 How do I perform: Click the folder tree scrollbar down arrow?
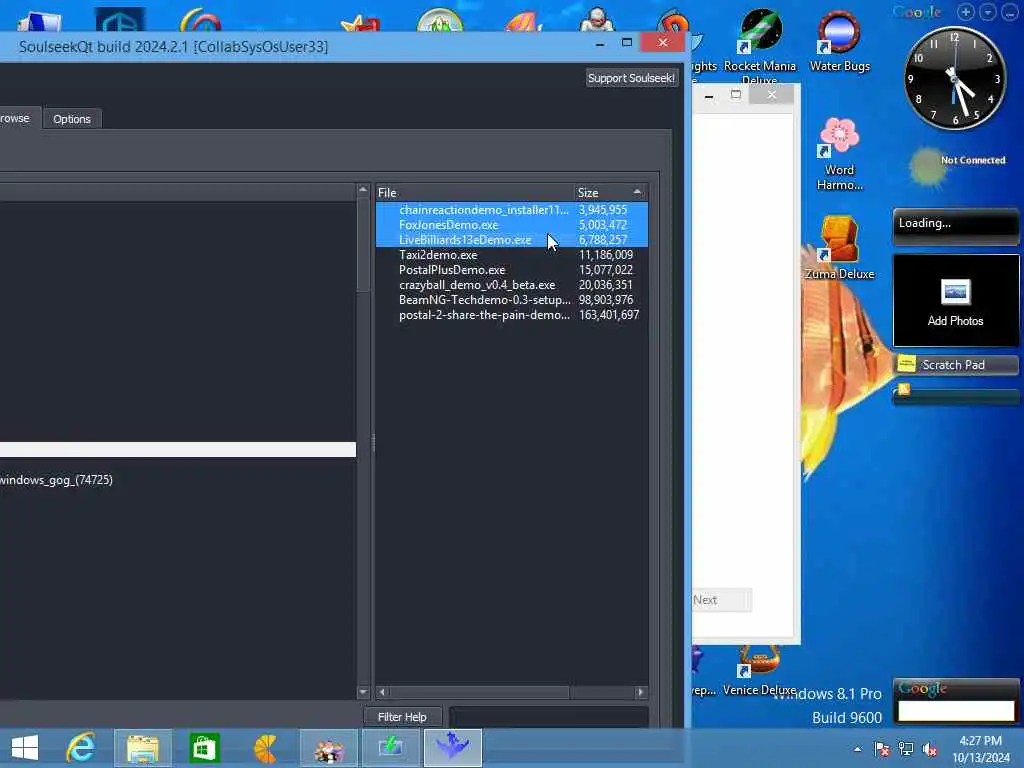point(363,692)
